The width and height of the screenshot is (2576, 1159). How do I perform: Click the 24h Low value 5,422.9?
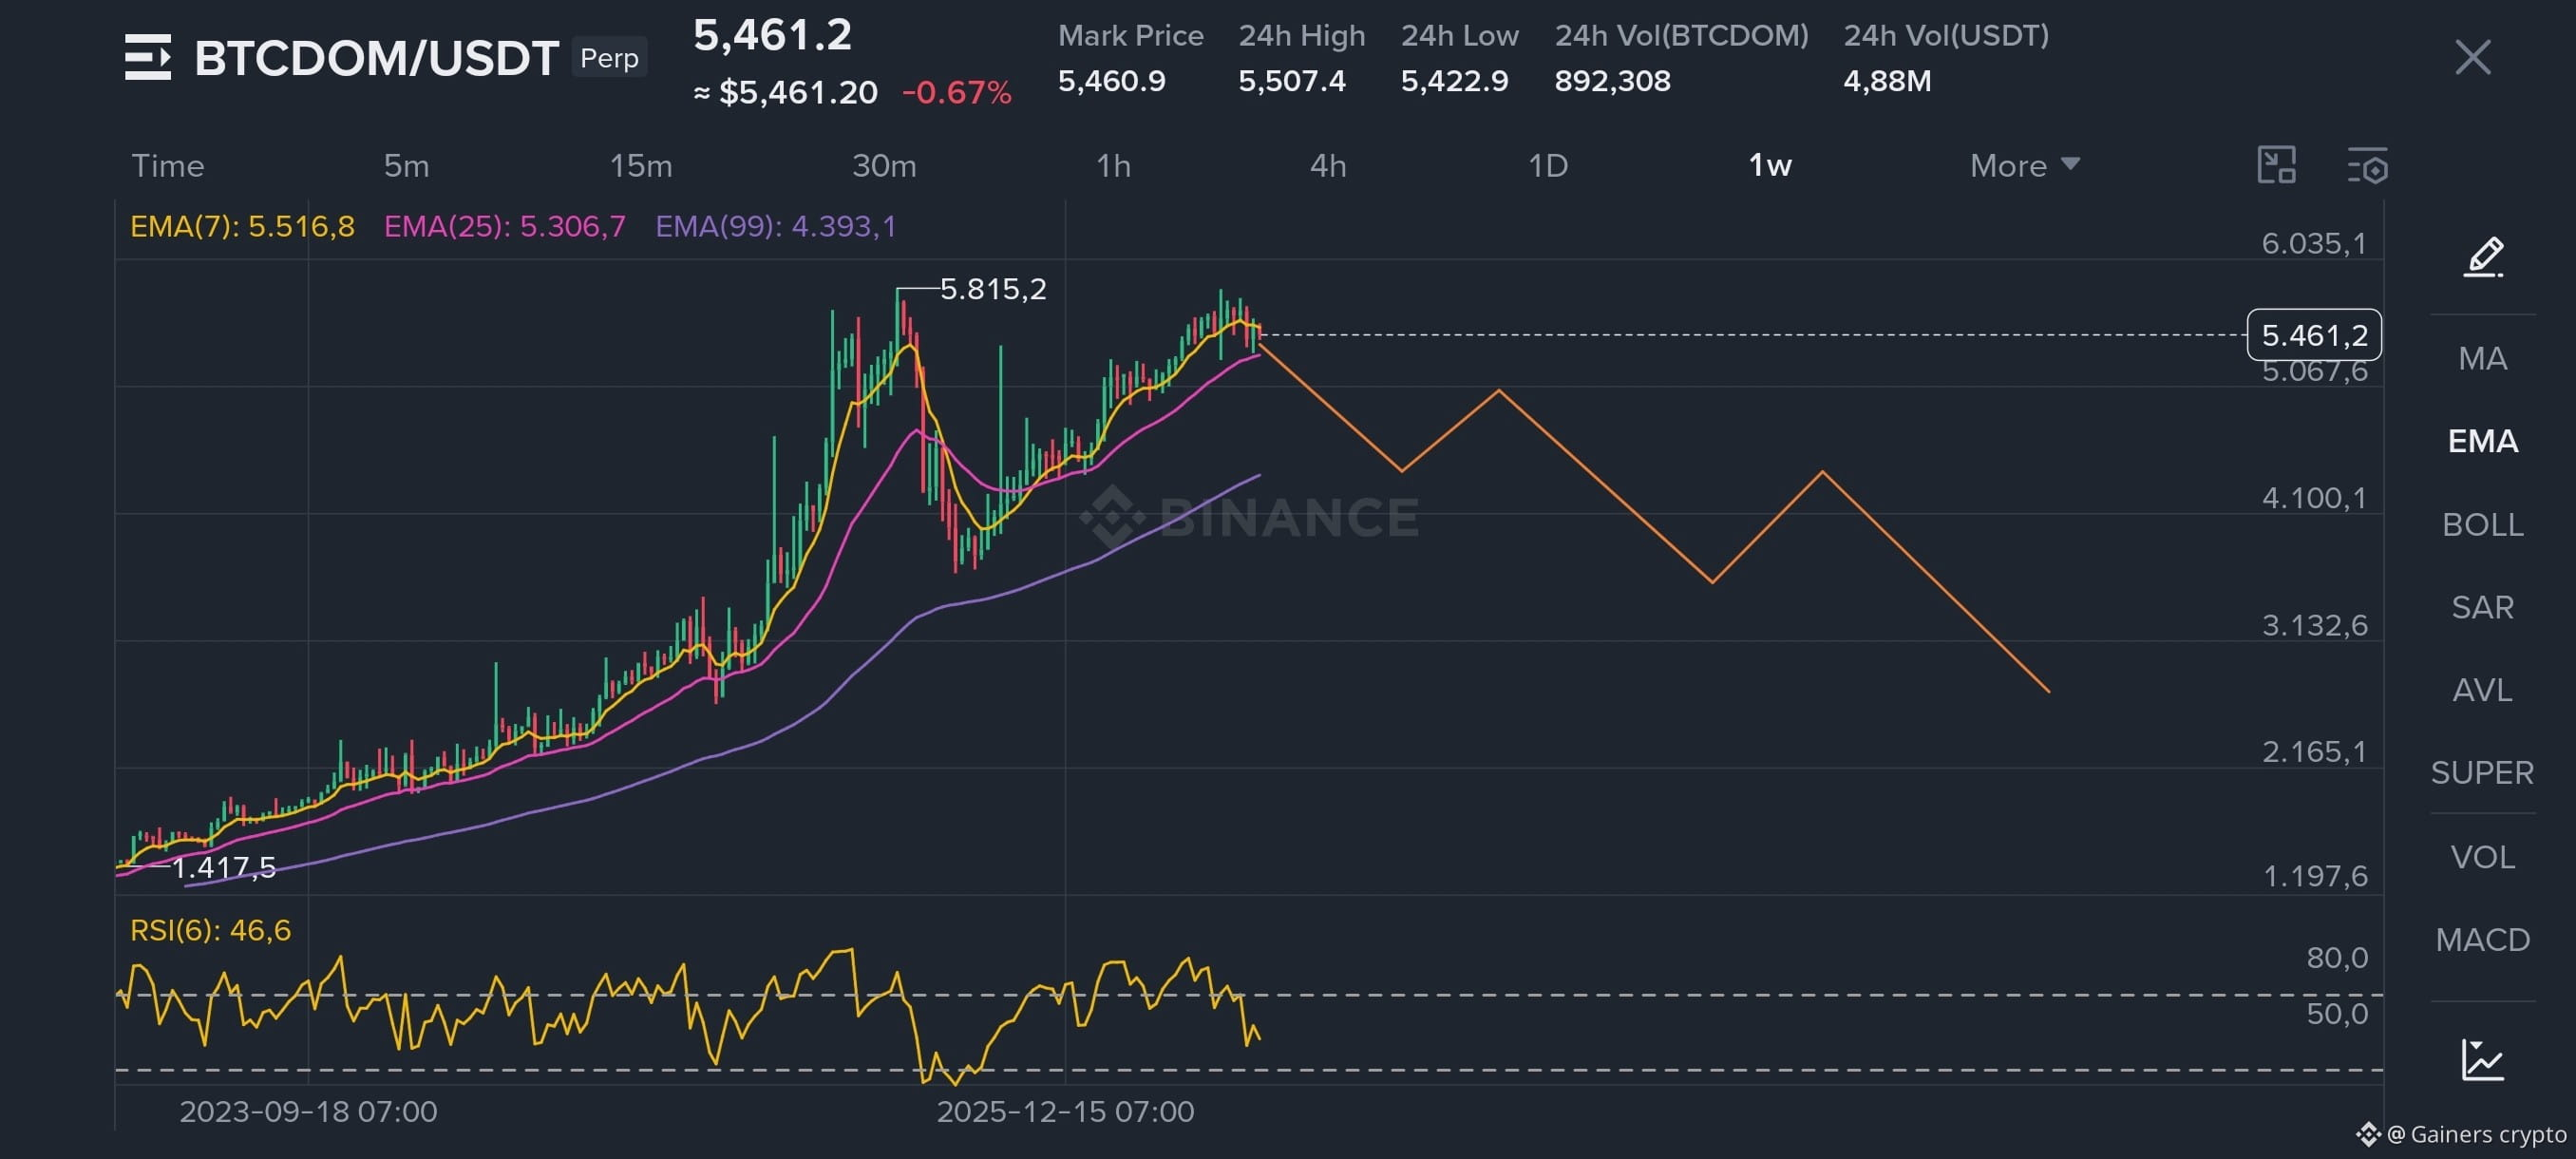1454,80
